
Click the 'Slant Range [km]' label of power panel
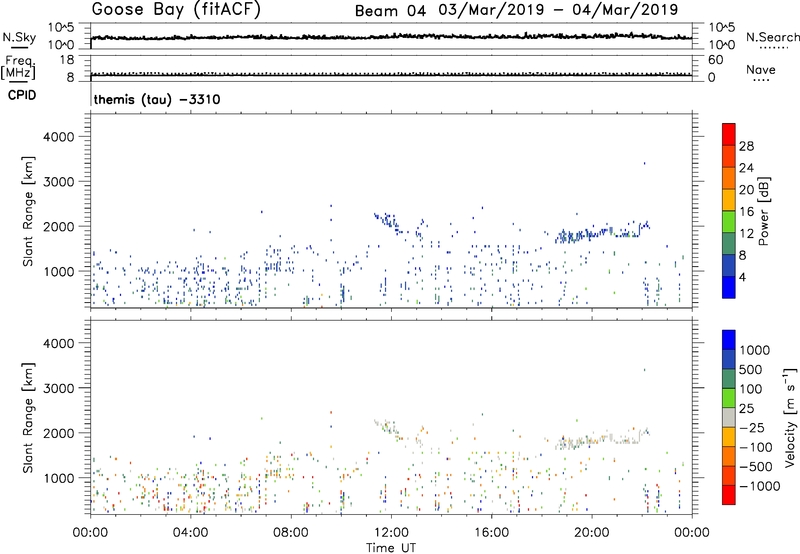point(28,211)
